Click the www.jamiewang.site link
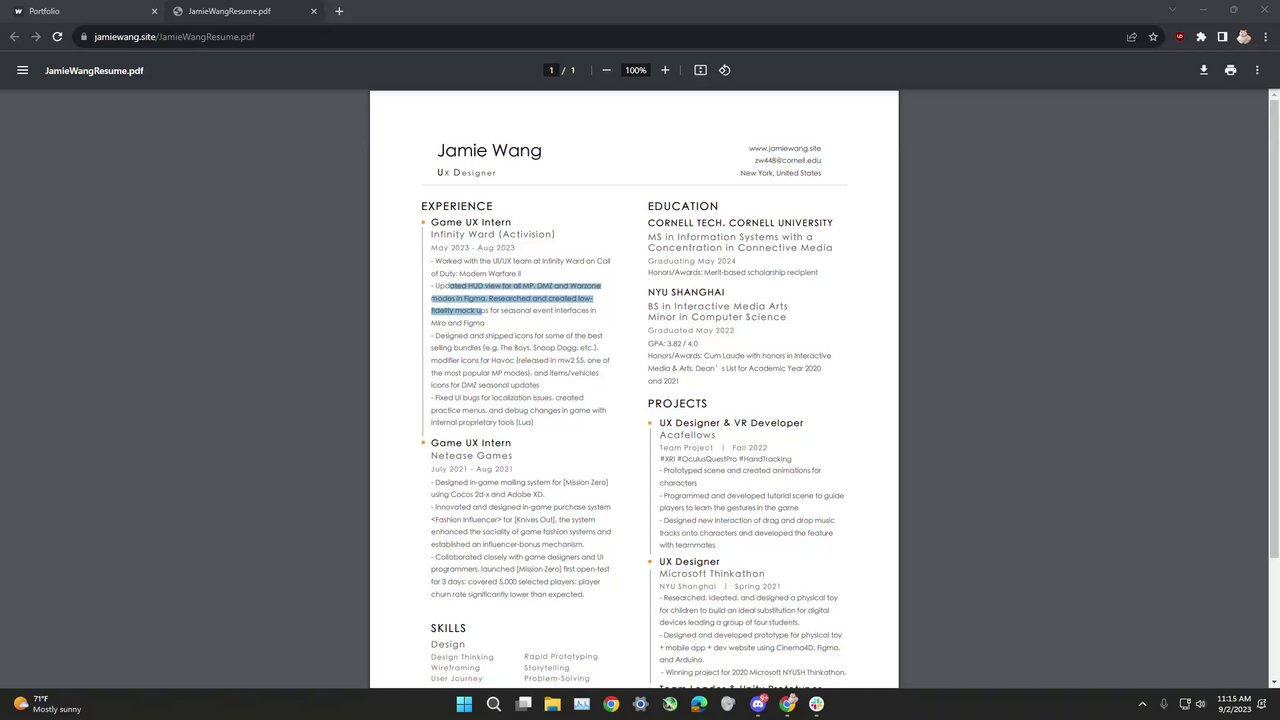The image size is (1280, 720). (785, 148)
